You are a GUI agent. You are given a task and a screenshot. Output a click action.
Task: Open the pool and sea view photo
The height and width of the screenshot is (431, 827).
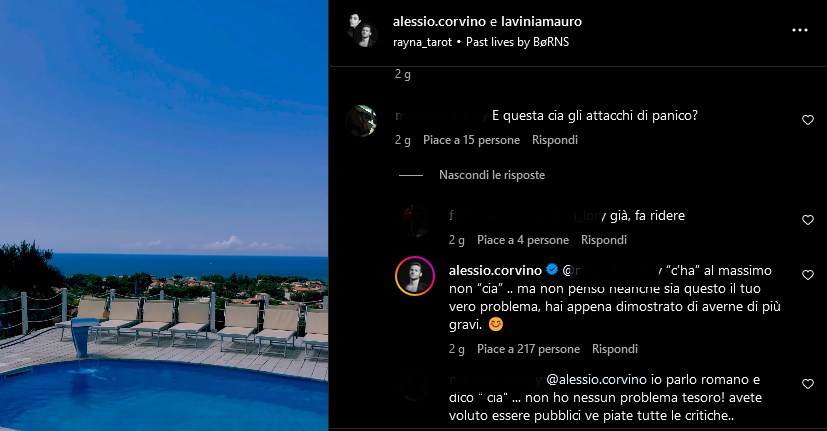pyautogui.click(x=164, y=215)
